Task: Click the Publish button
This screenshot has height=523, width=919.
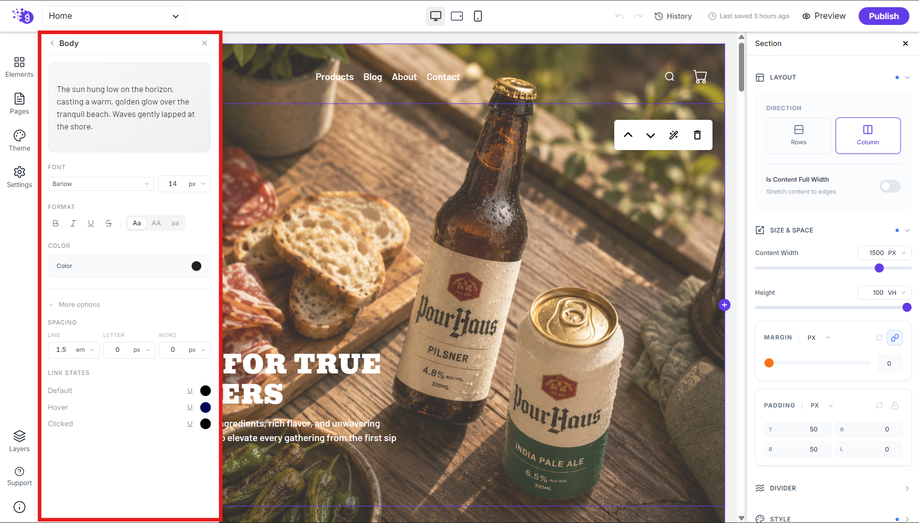Action: [883, 16]
